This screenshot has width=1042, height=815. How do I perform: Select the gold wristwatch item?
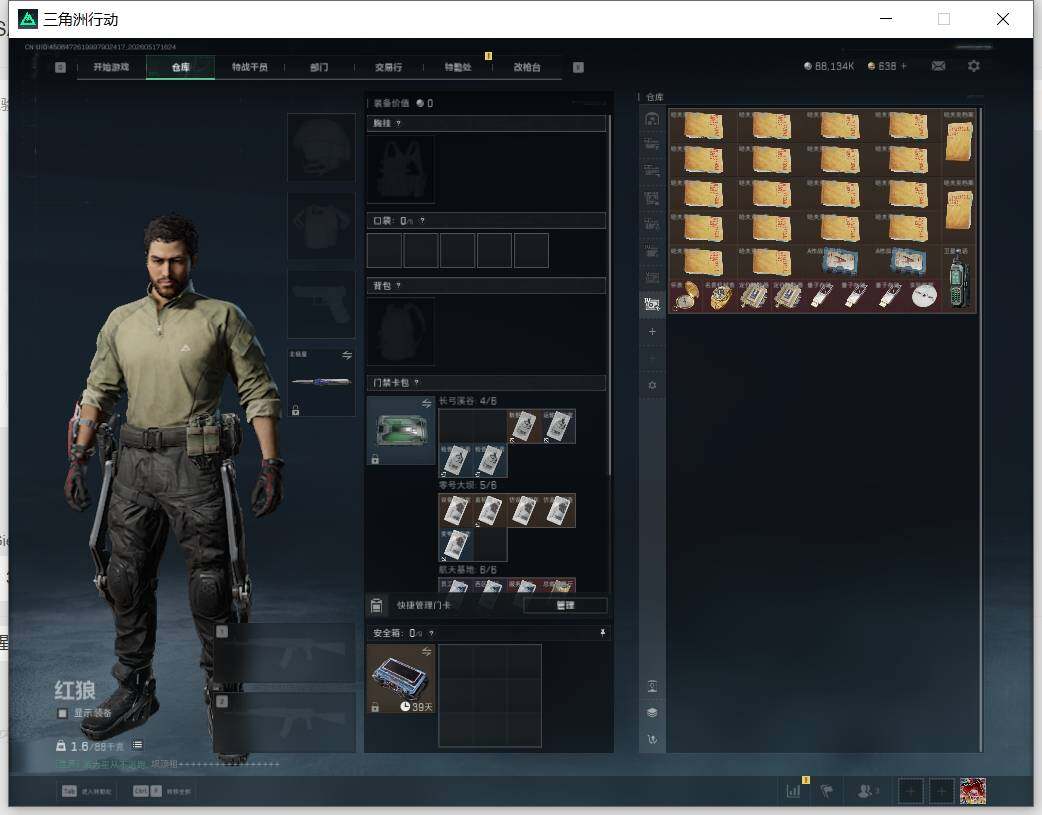tap(720, 296)
